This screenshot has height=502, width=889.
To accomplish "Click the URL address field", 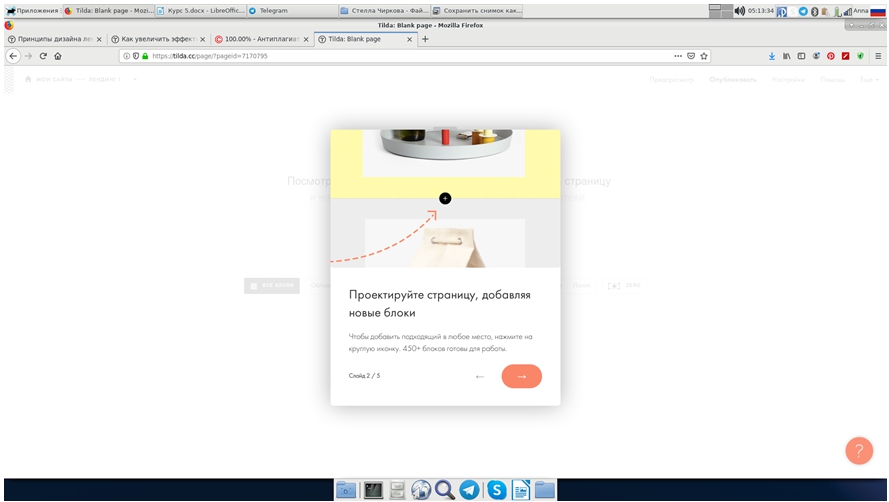I will click(400, 56).
